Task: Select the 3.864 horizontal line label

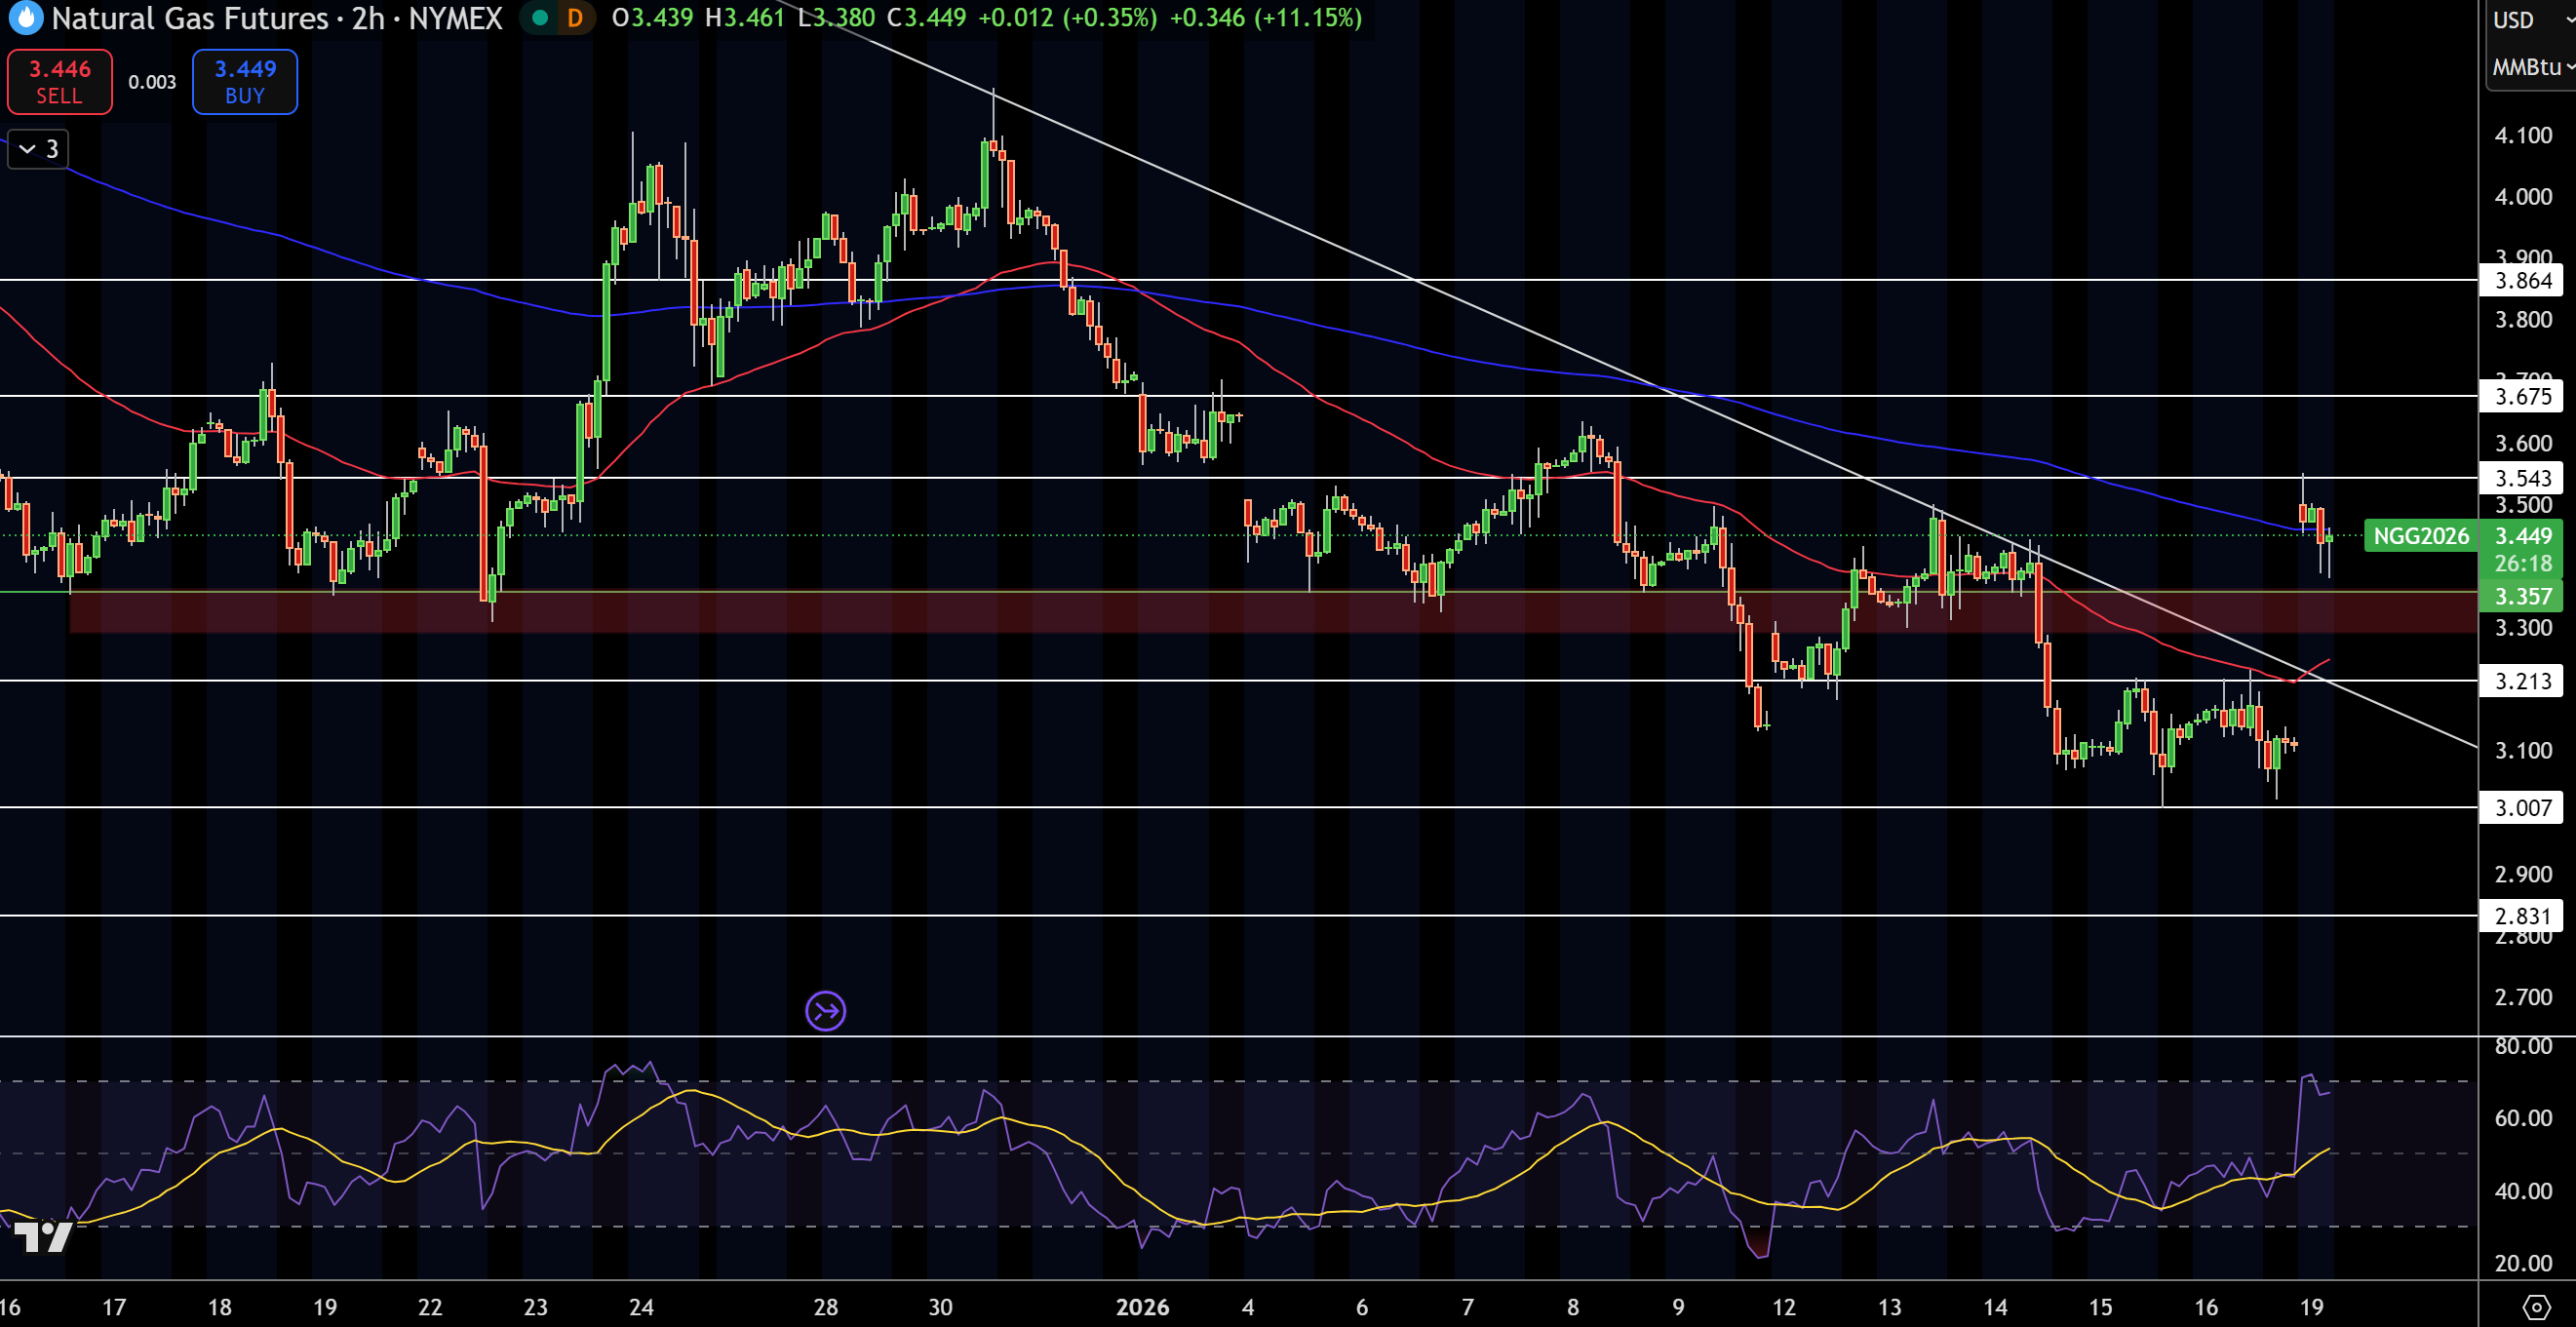Action: click(x=2522, y=280)
